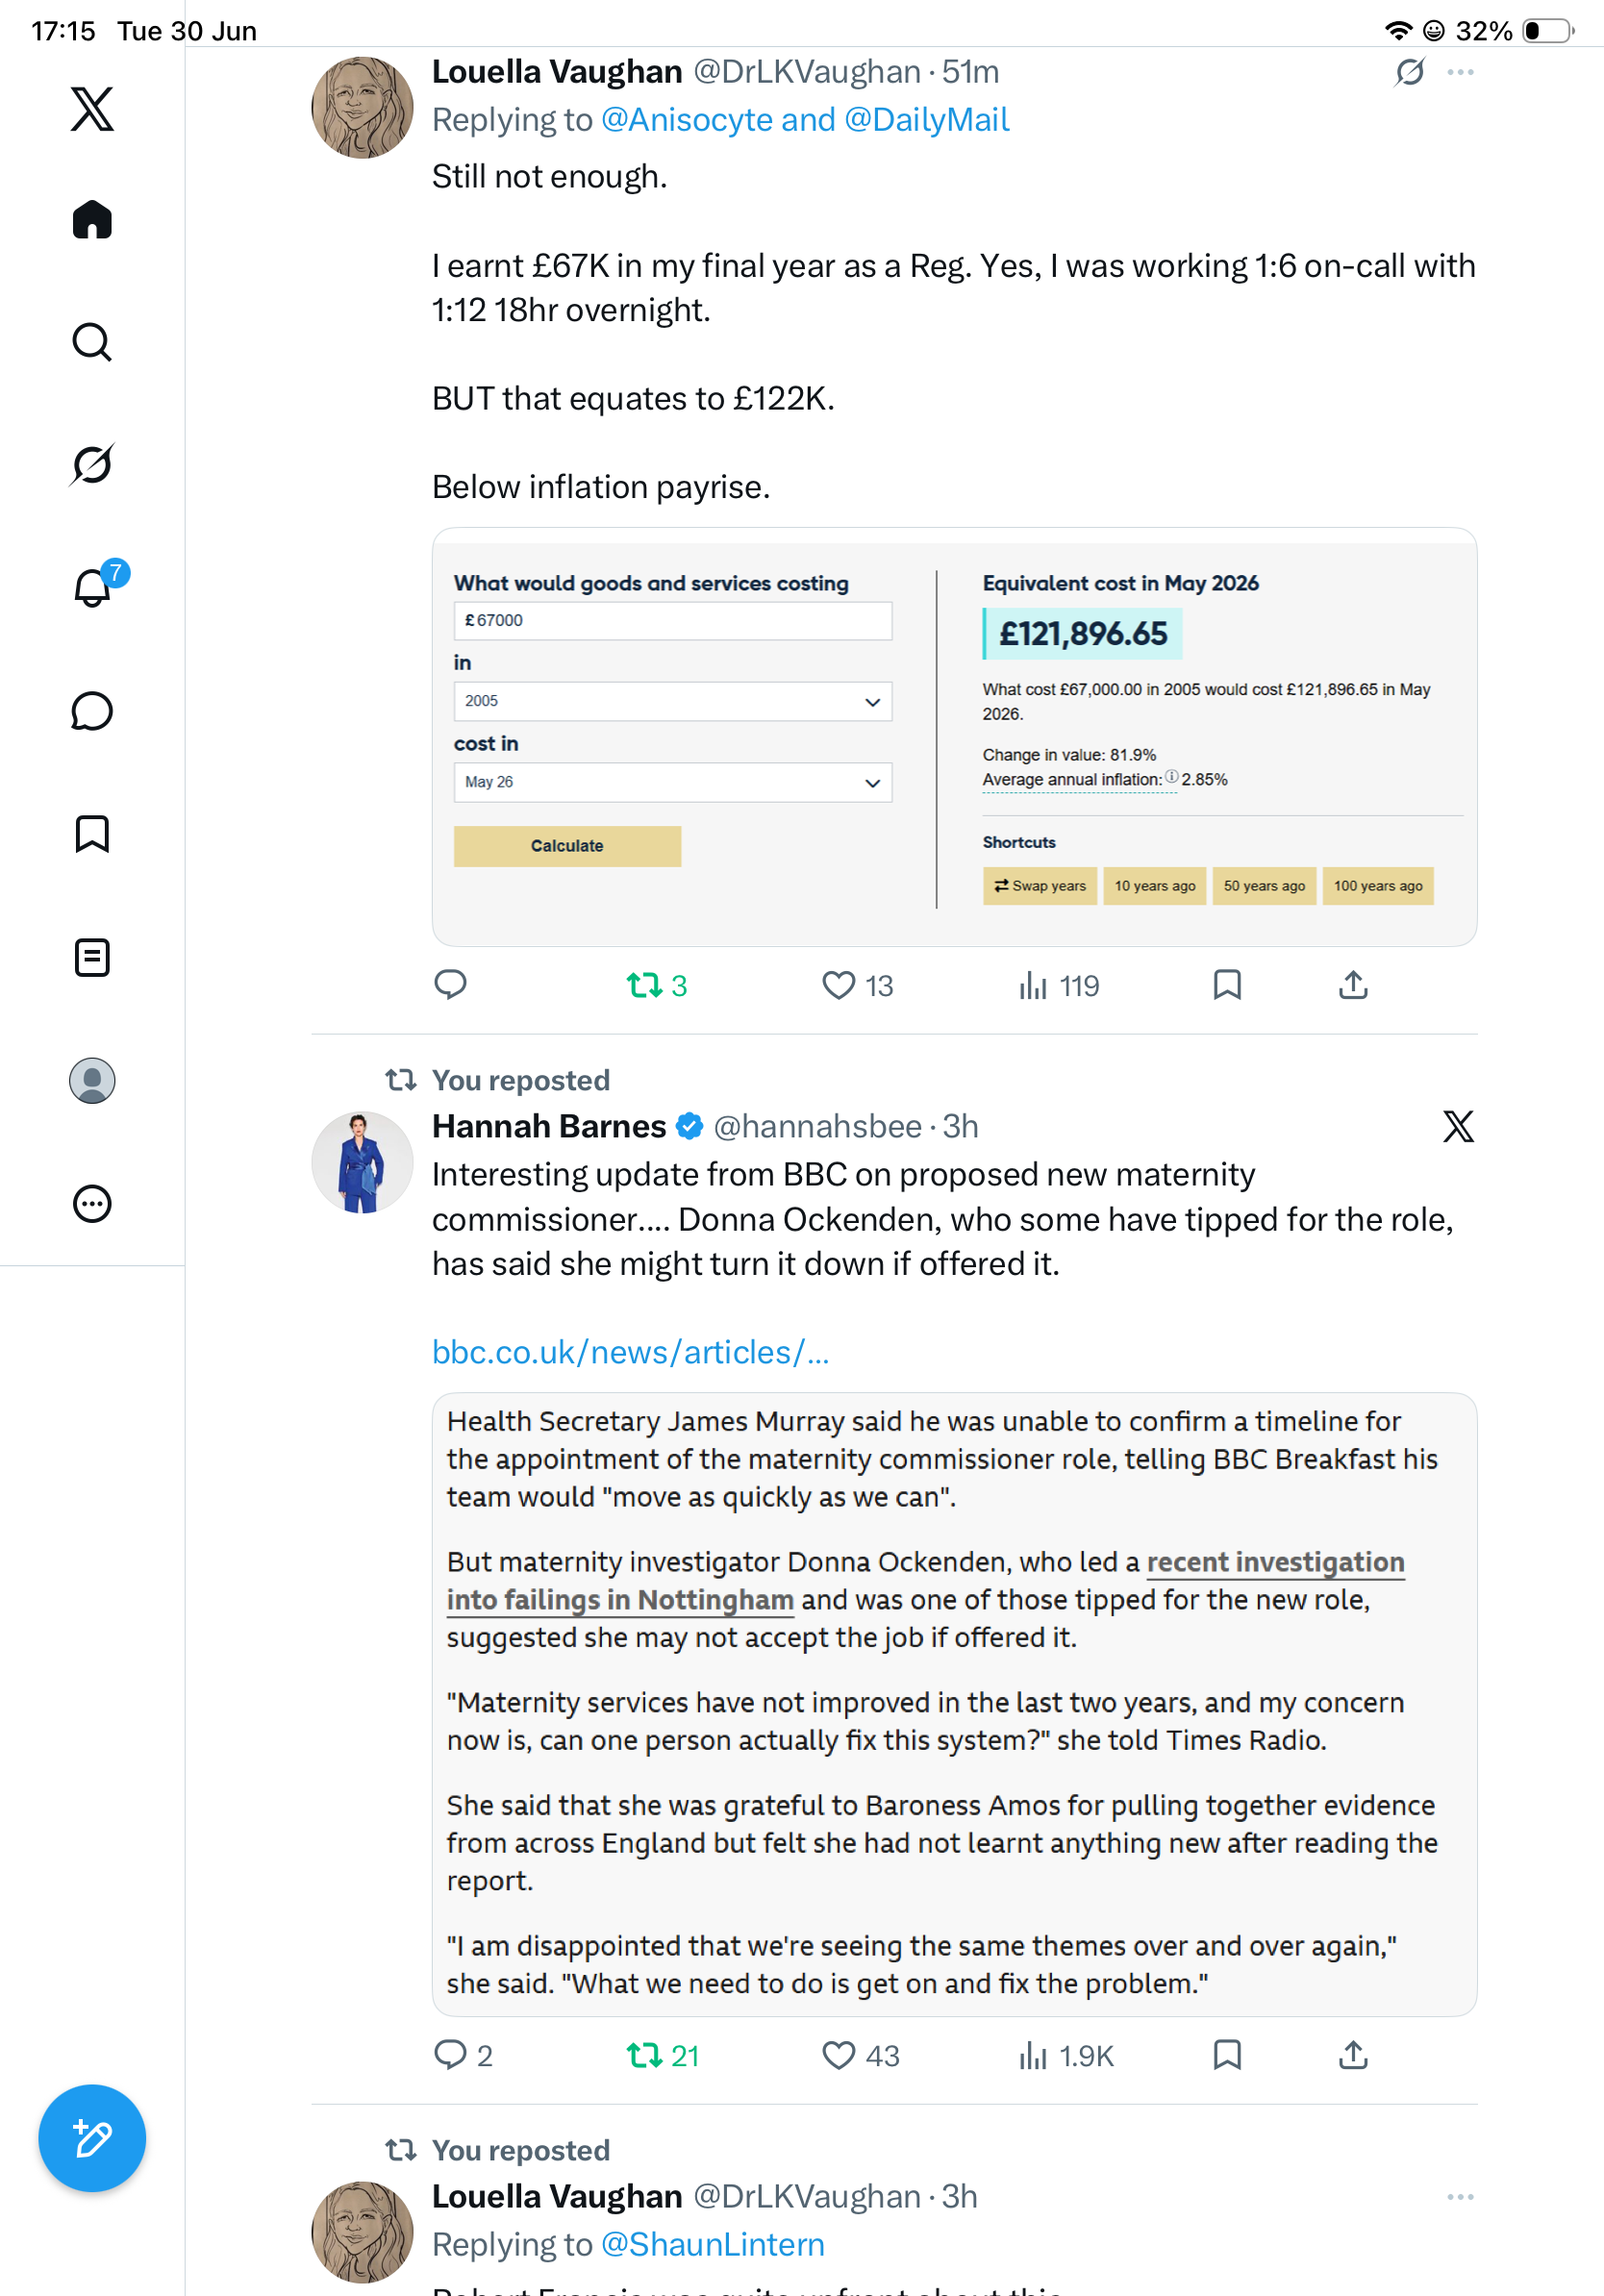Open the @ShaunLintern mention link
The width and height of the screenshot is (1604, 2296).
pos(712,2244)
